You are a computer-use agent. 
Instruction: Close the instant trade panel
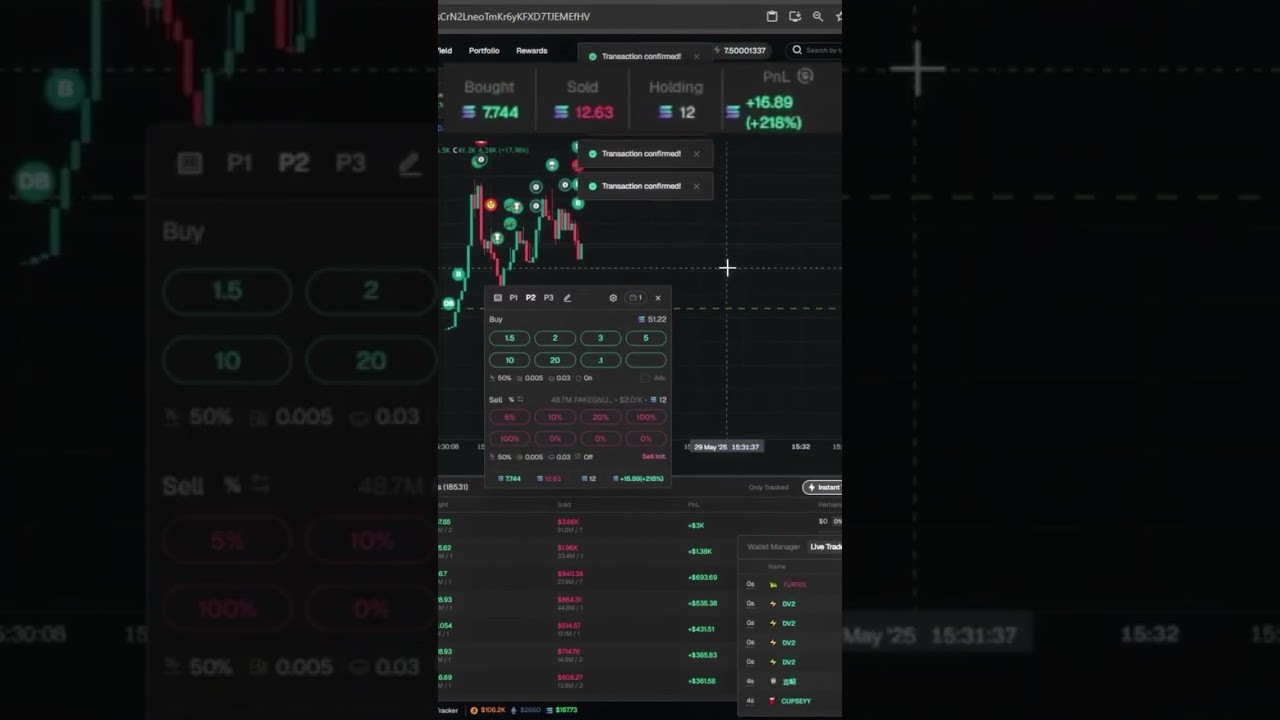[657, 298]
